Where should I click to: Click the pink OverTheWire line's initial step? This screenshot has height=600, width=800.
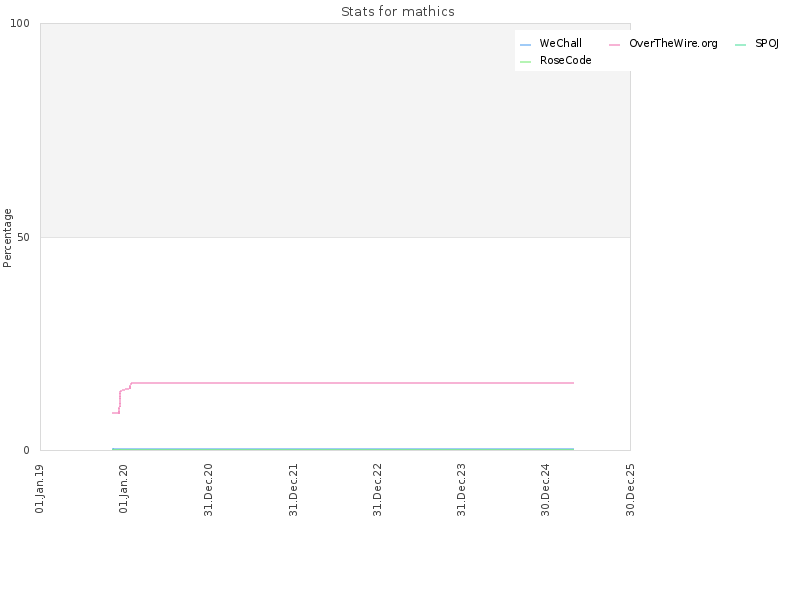tap(116, 413)
